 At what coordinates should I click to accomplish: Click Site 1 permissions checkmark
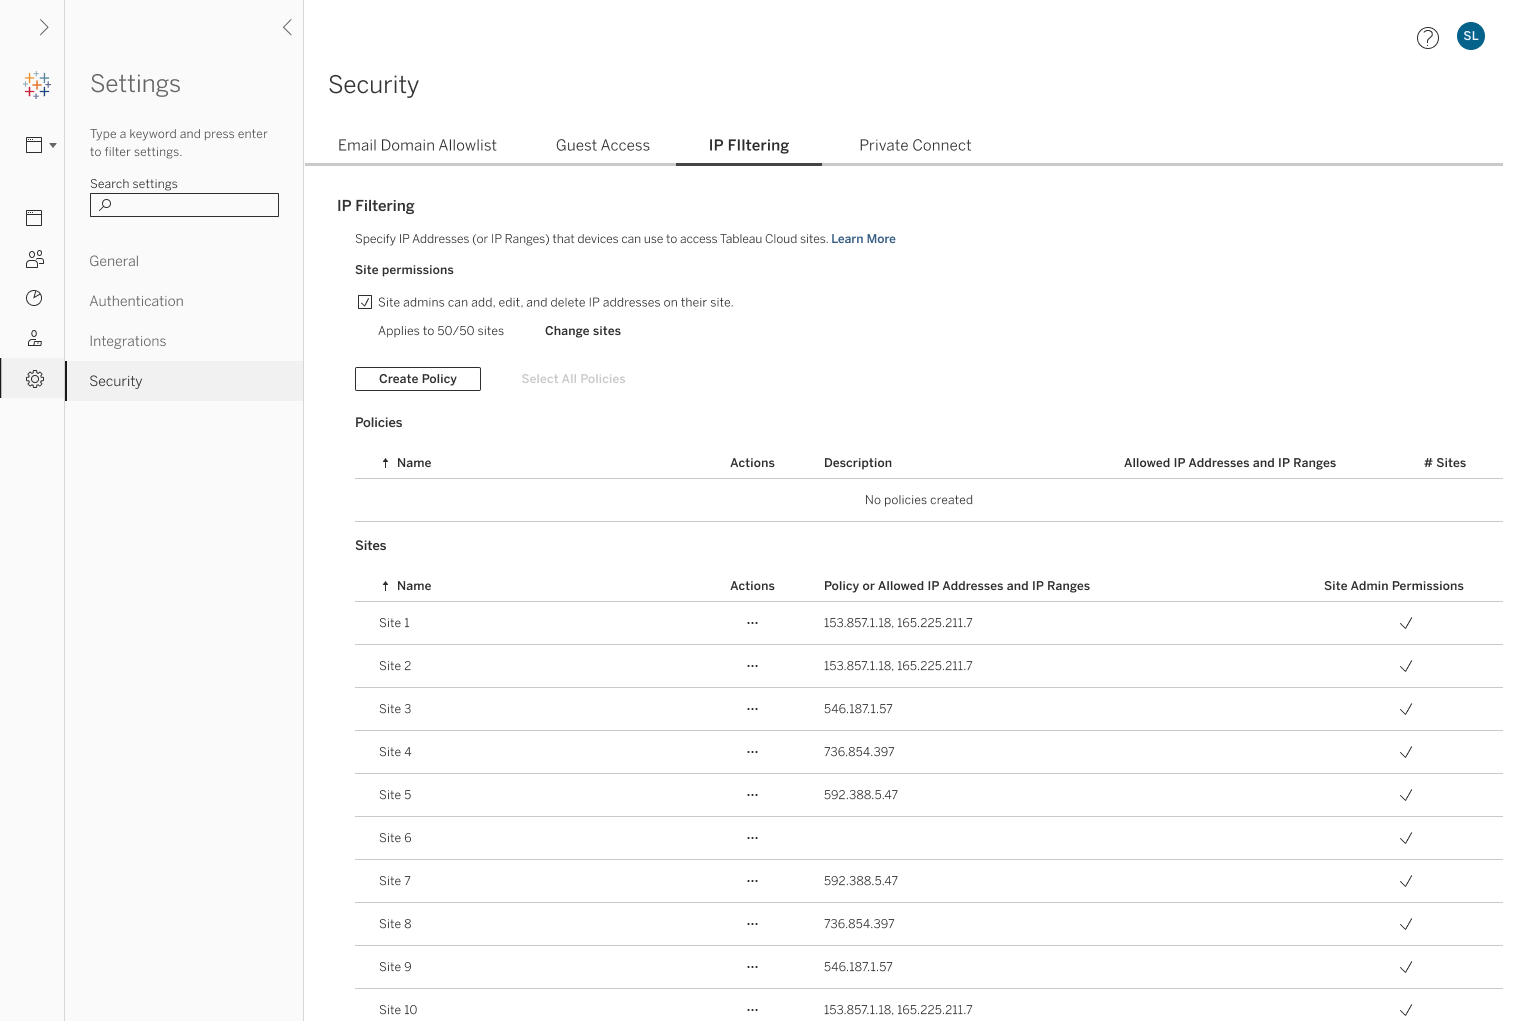point(1405,623)
